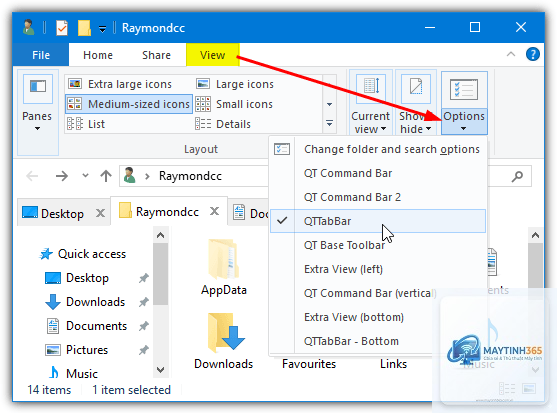This screenshot has width=557, height=413.
Task: Collapse the ribbon with the chevron
Action: pyautogui.click(x=511, y=54)
